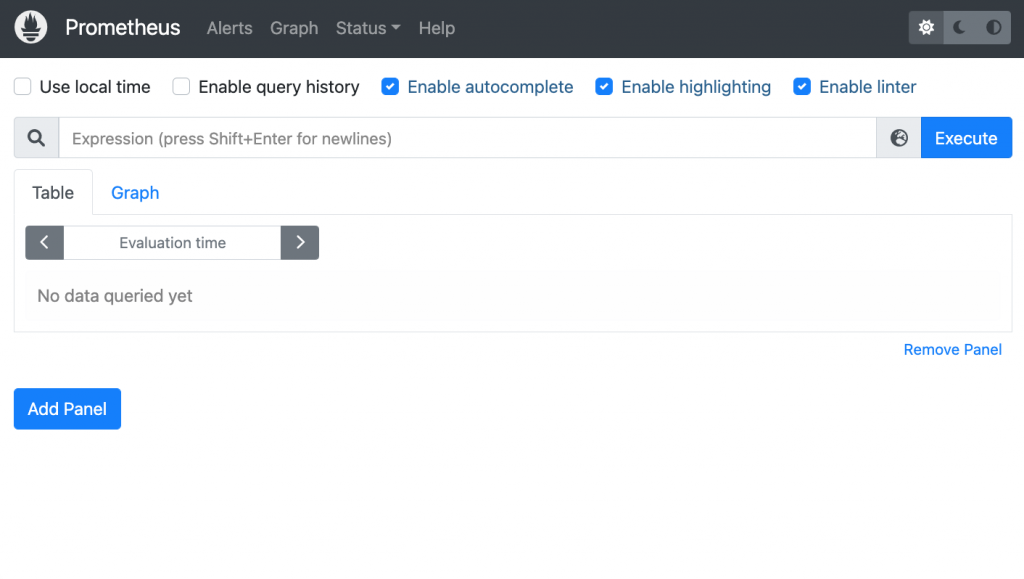1024x579 pixels.
Task: Go to next evaluation time
Action: coord(300,243)
